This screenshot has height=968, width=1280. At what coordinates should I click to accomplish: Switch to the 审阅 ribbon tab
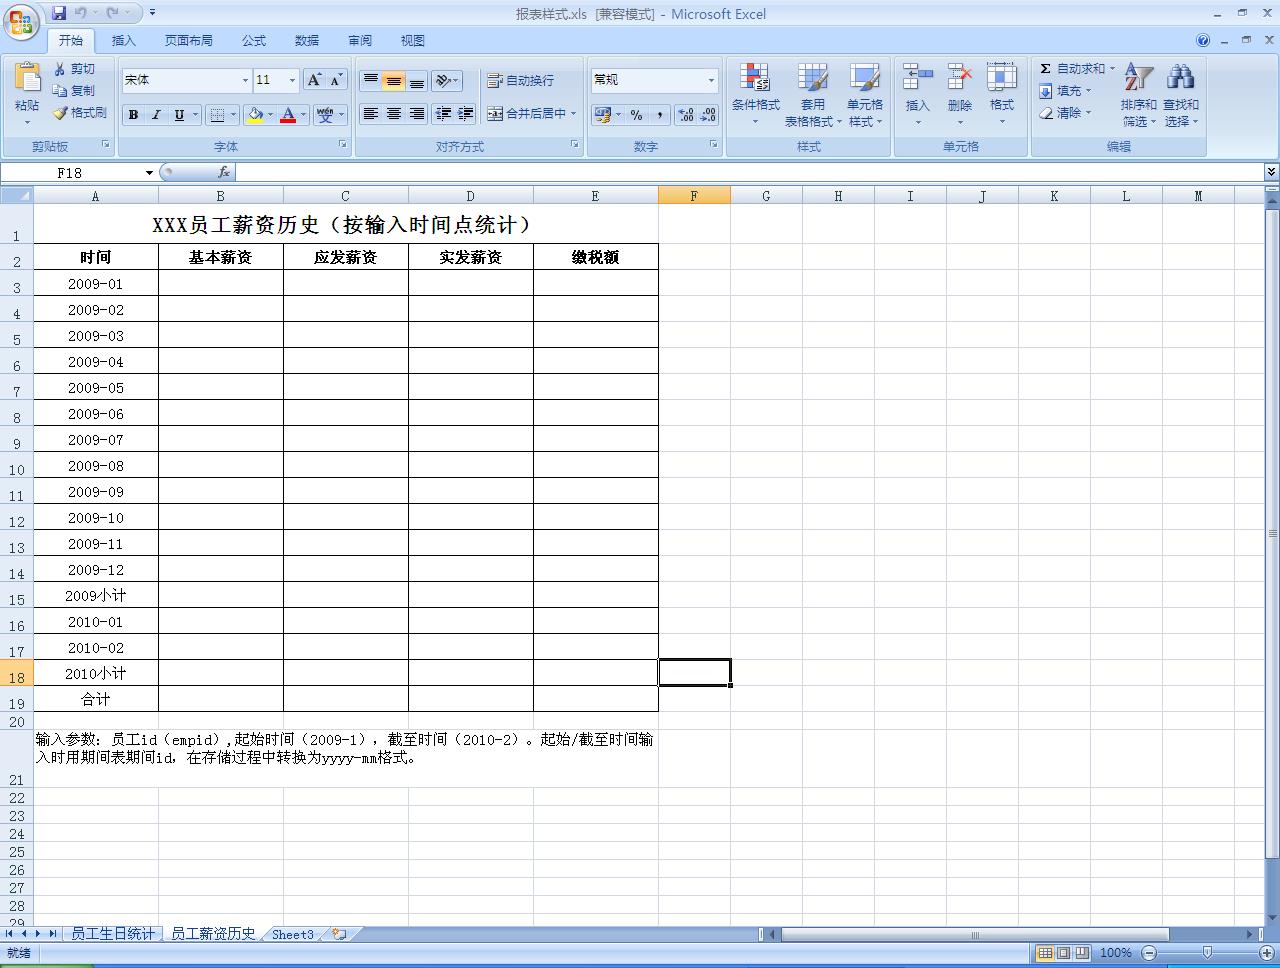[x=360, y=41]
